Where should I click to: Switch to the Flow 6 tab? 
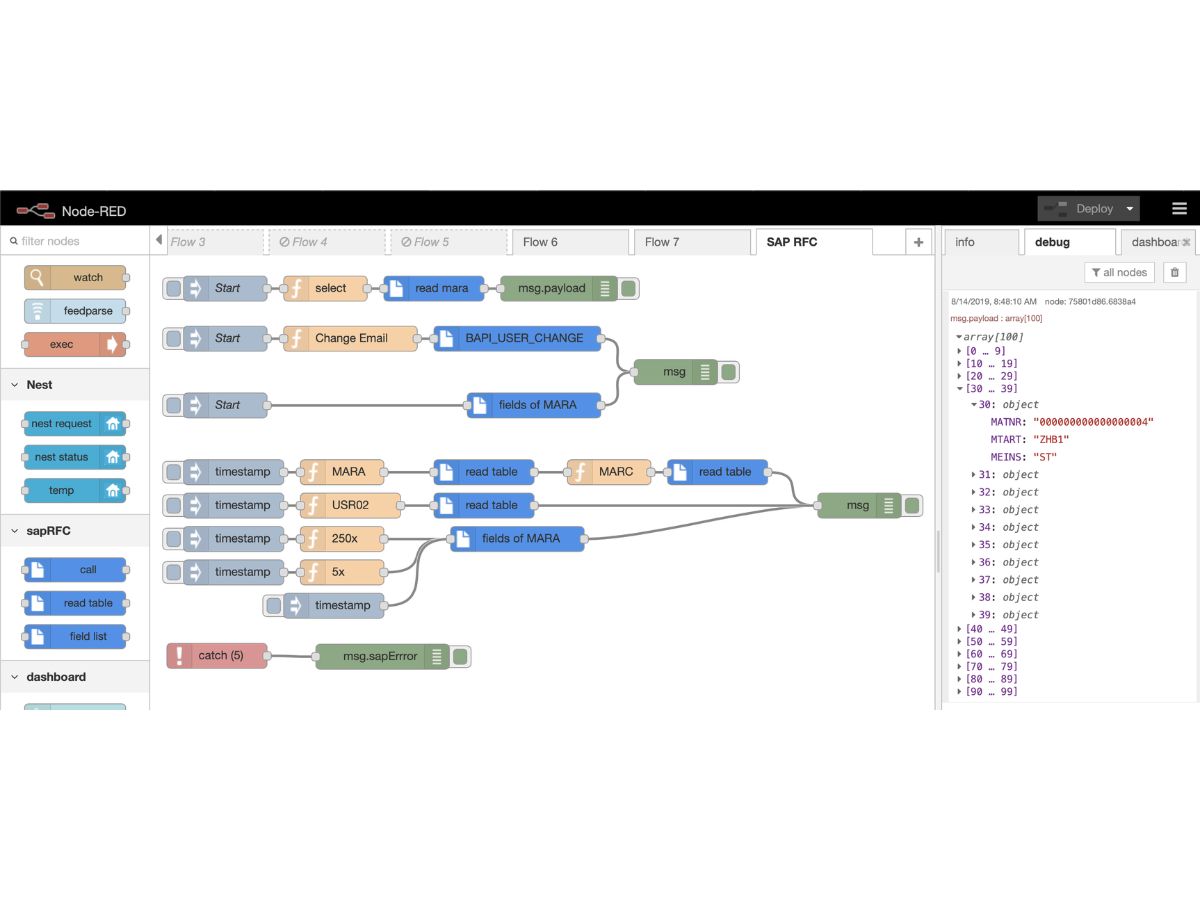point(570,242)
